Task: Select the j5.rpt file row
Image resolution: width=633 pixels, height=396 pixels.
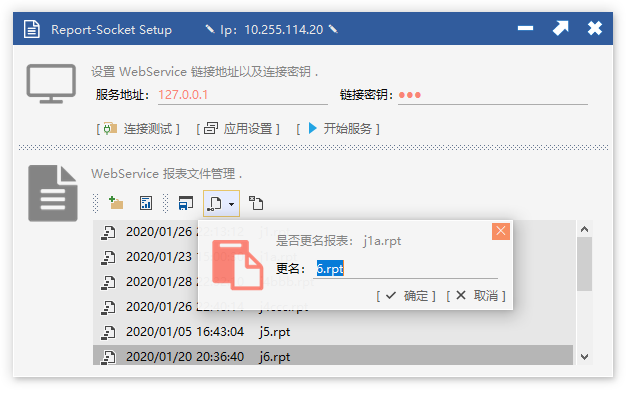Action: (333, 332)
